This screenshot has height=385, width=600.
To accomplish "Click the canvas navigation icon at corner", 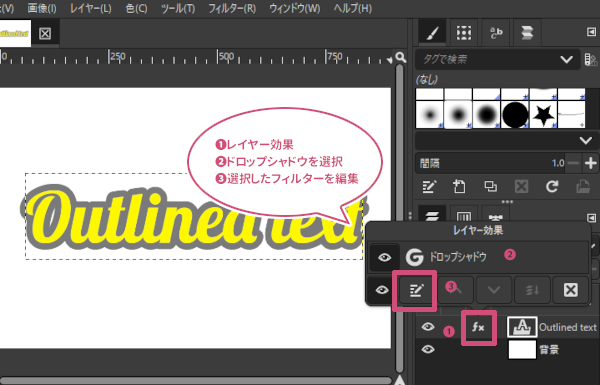I will pyautogui.click(x=400, y=380).
